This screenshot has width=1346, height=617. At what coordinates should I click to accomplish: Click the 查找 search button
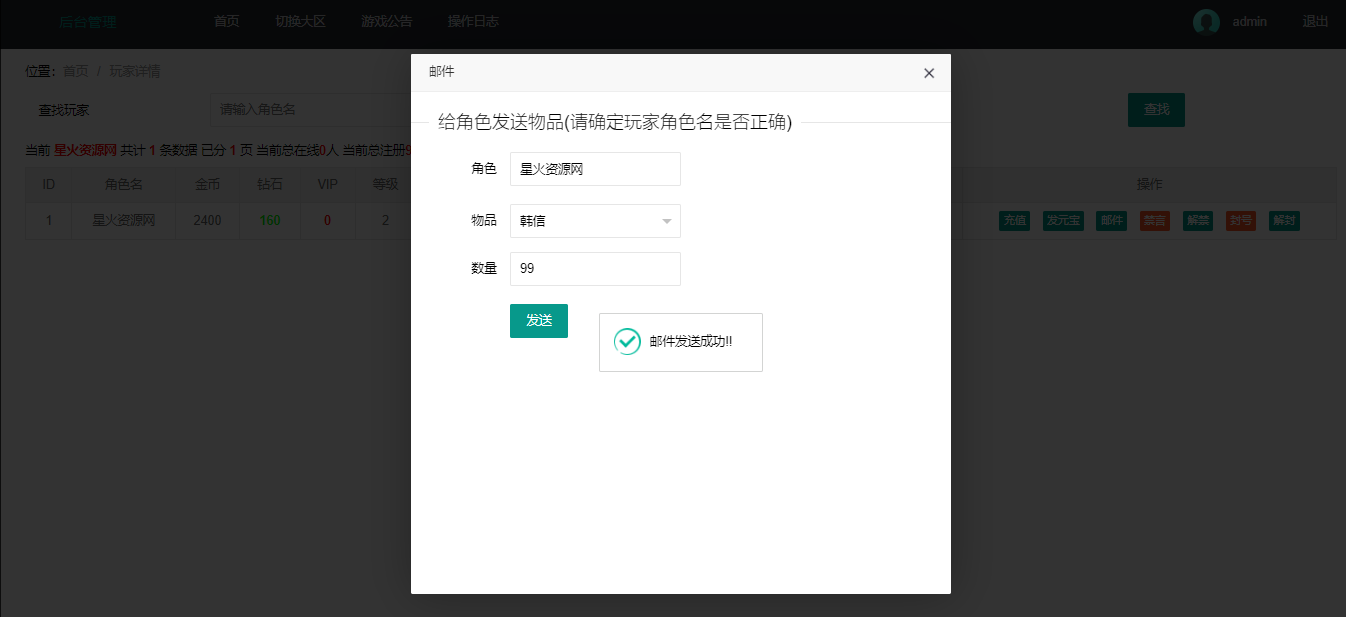(x=1156, y=110)
